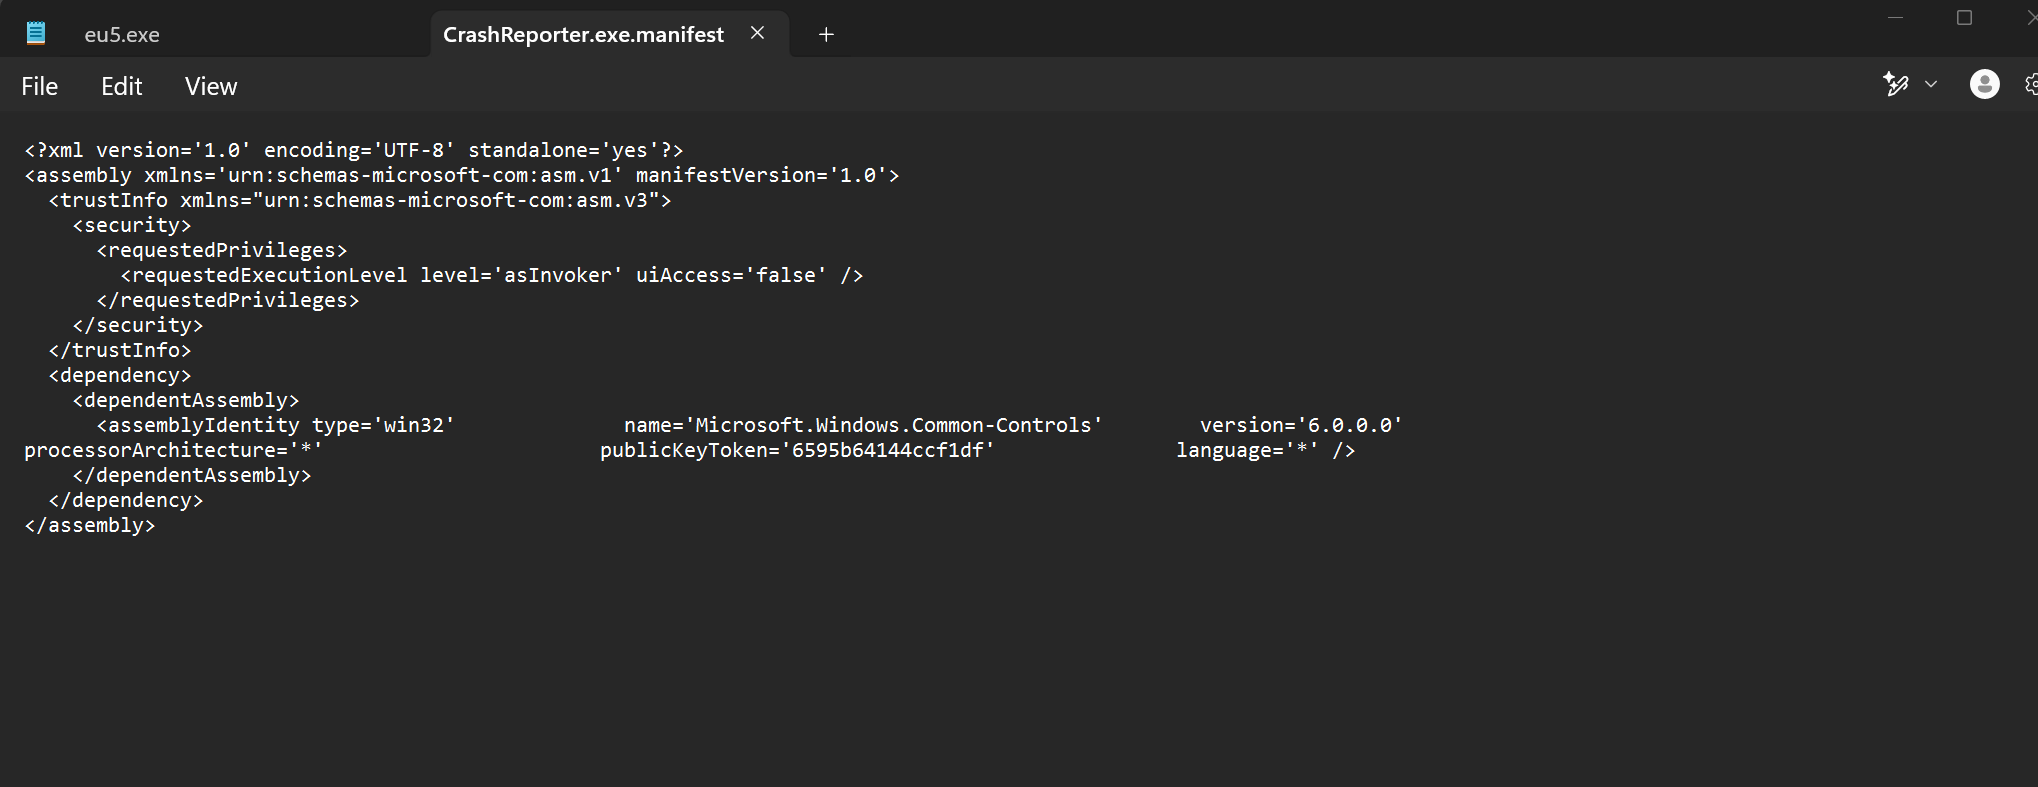Screen dimensions: 2038x787
Task: Open the account profile icon
Action: pyautogui.click(x=1985, y=84)
